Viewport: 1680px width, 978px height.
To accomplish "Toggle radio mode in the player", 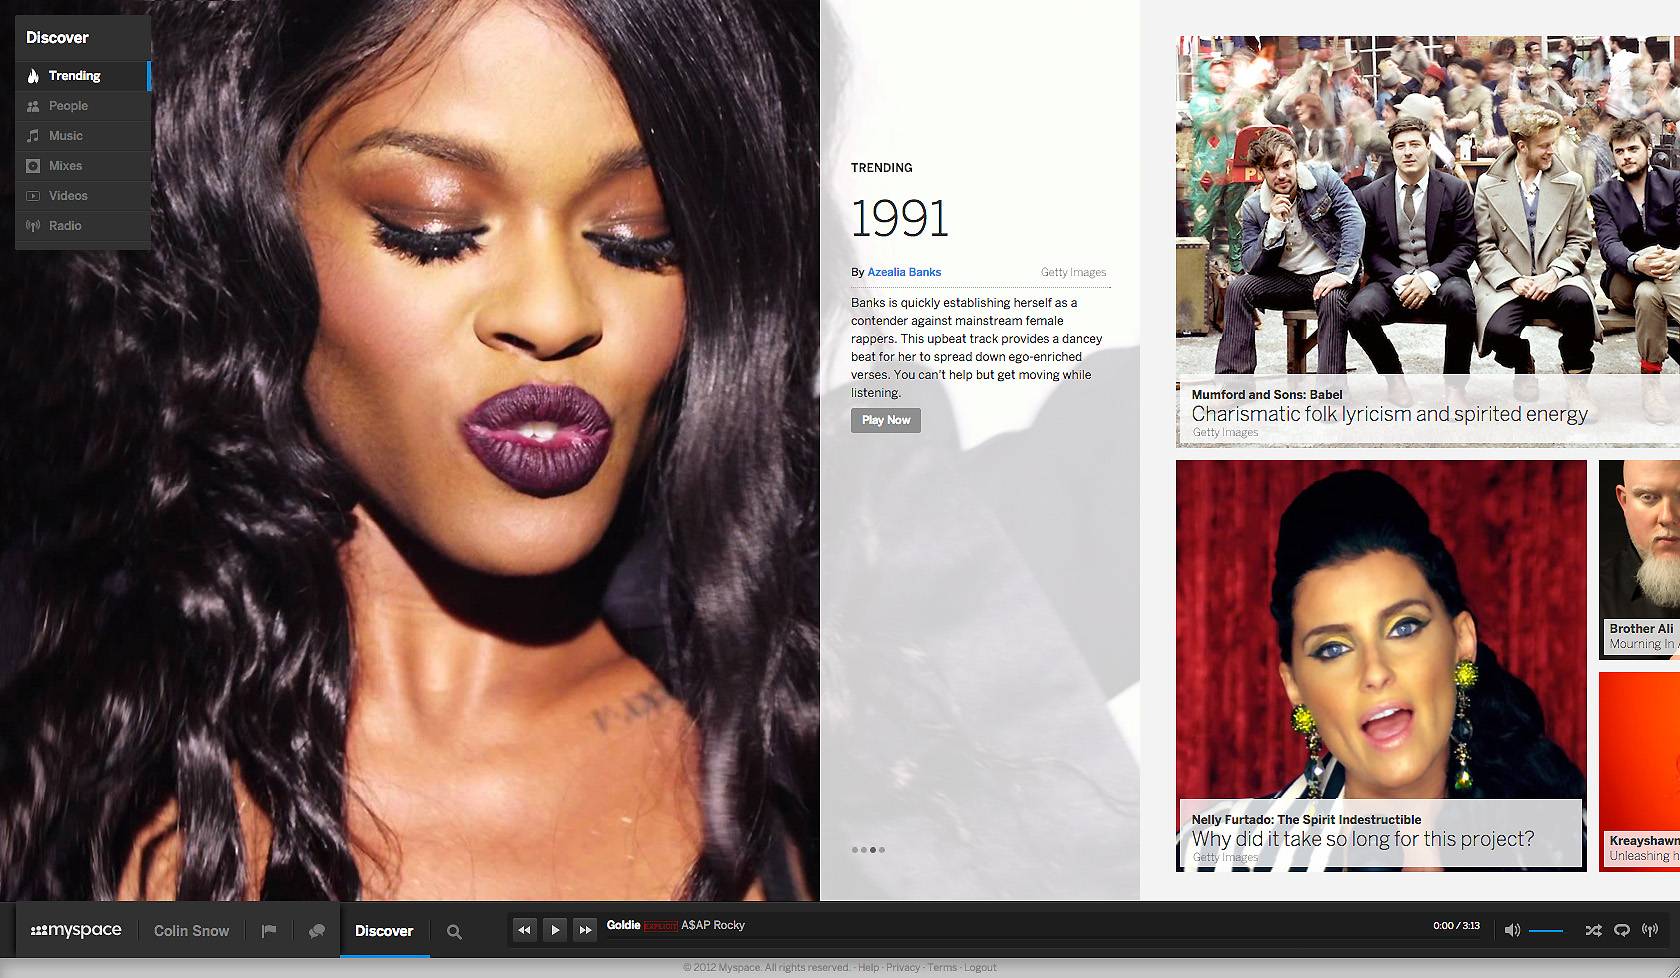I will pyautogui.click(x=1650, y=930).
